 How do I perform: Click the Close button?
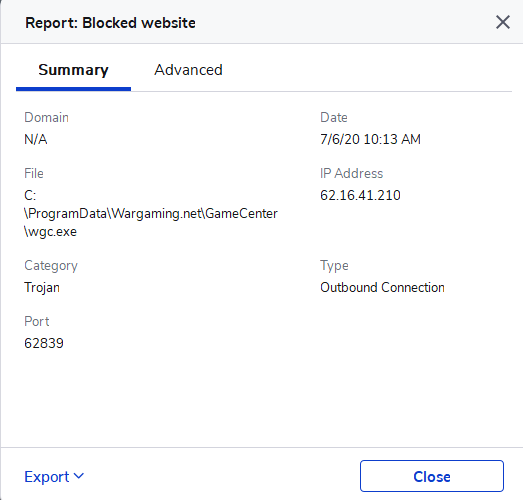(x=432, y=476)
